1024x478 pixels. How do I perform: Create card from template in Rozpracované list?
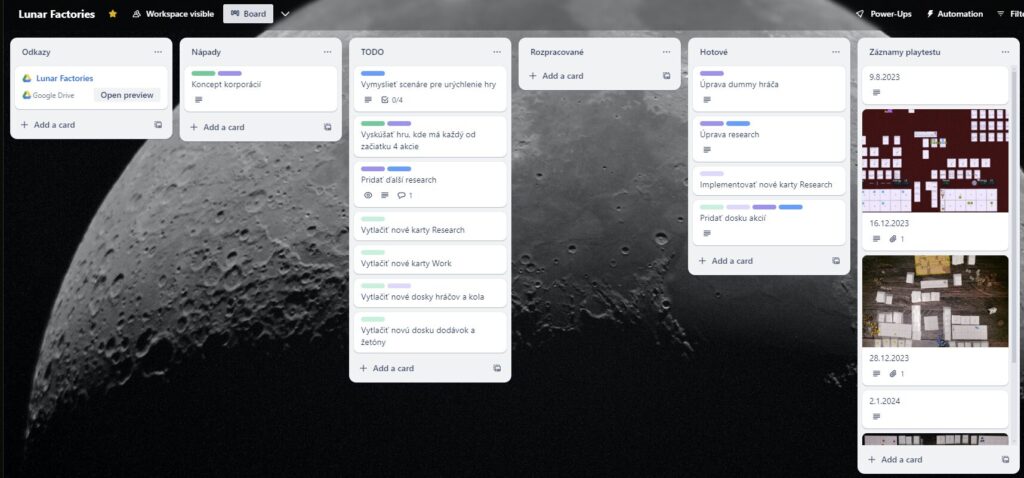click(x=666, y=76)
